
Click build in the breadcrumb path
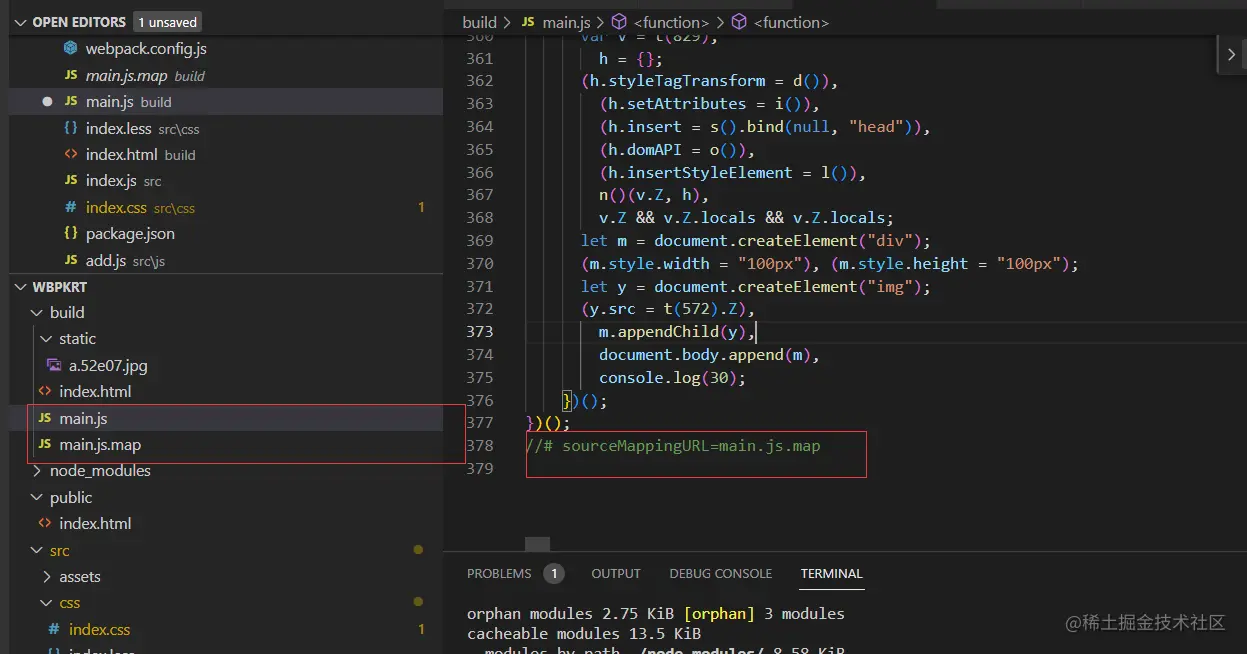point(480,22)
